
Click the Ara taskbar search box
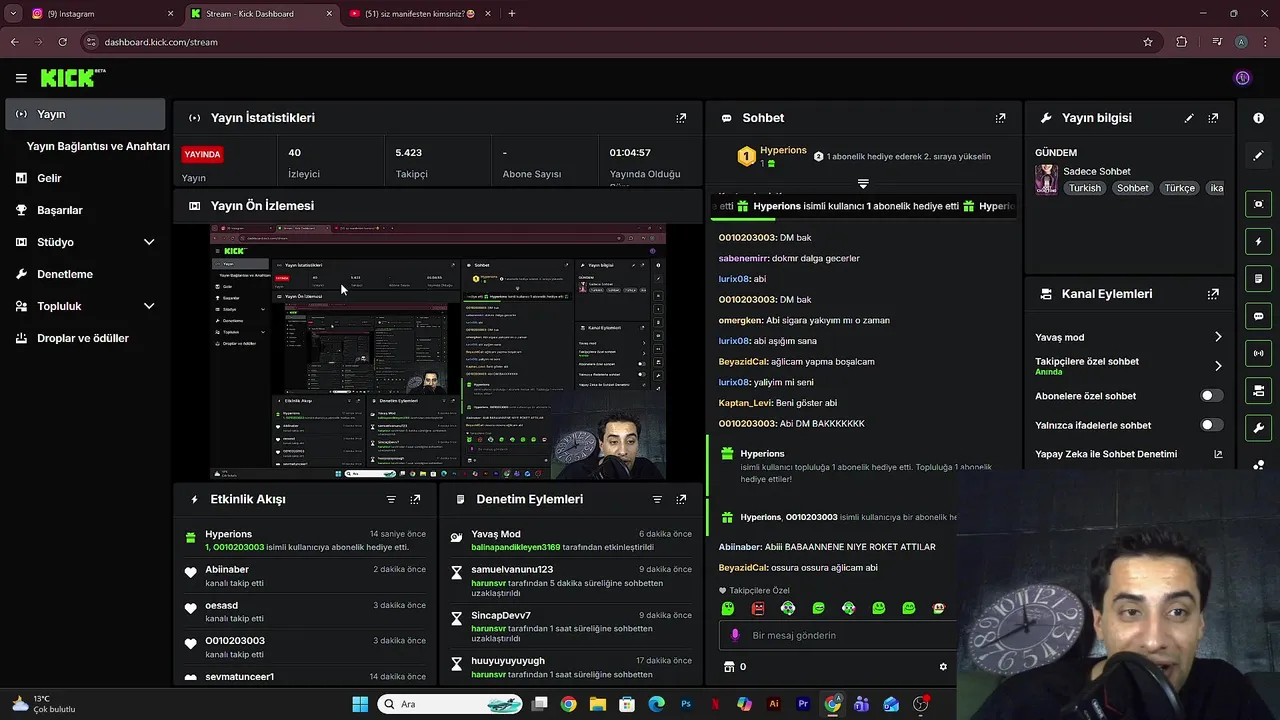450,704
